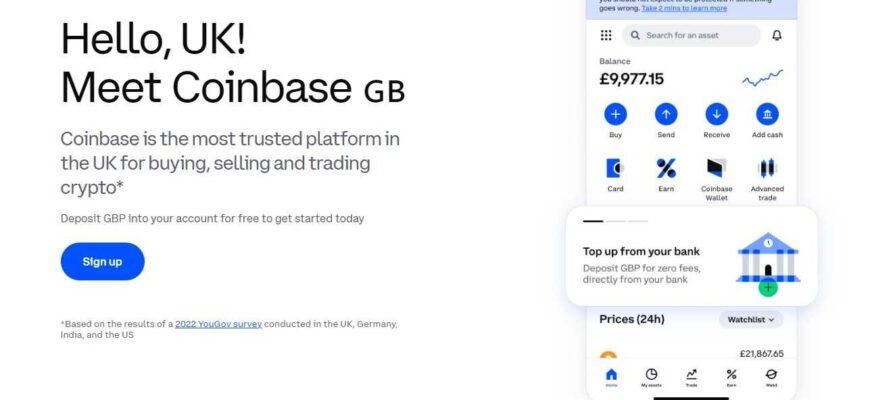Open the Earn percent icon
This screenshot has width=870, height=400.
666,168
